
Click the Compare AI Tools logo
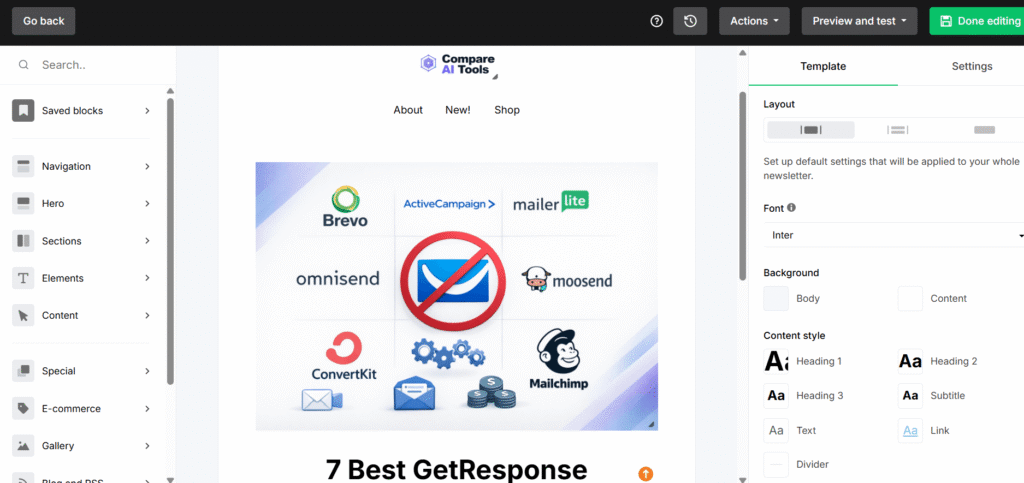click(x=457, y=64)
